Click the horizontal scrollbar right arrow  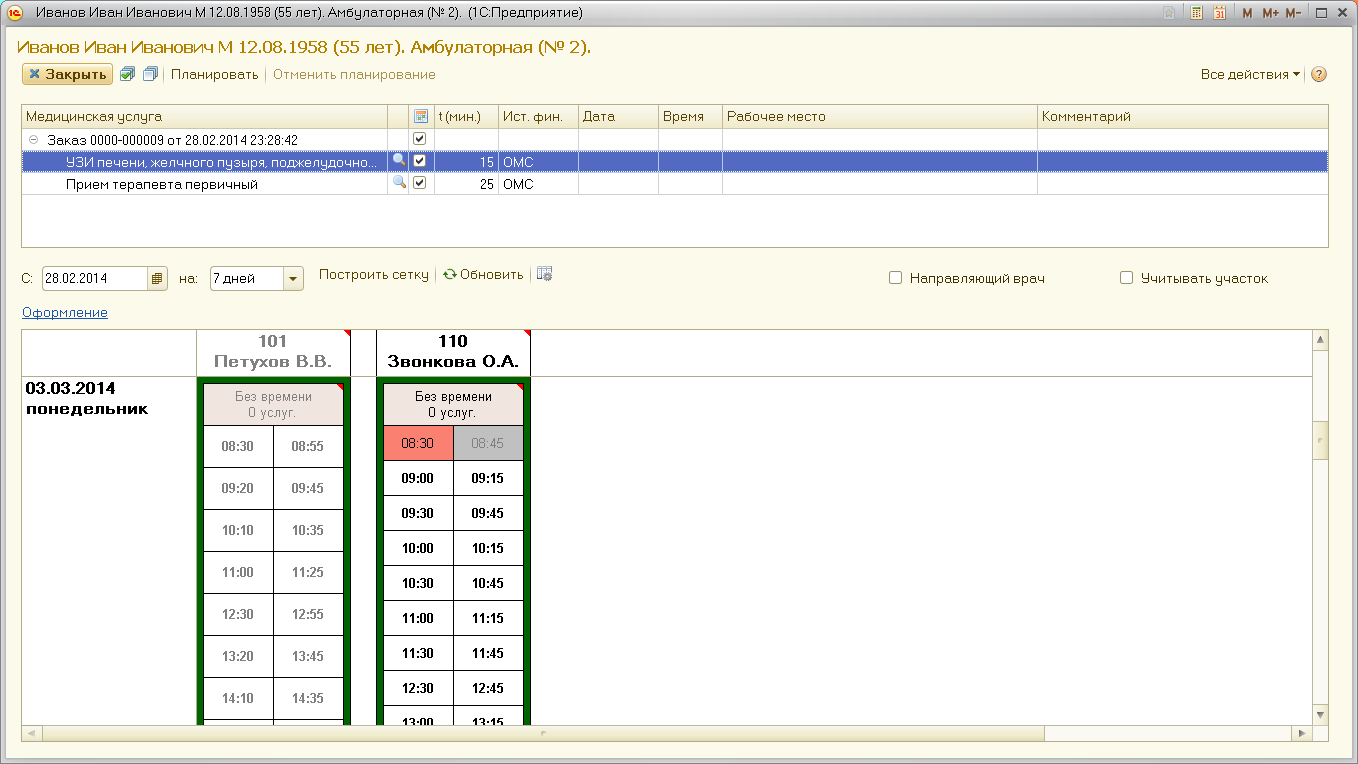(x=1301, y=733)
